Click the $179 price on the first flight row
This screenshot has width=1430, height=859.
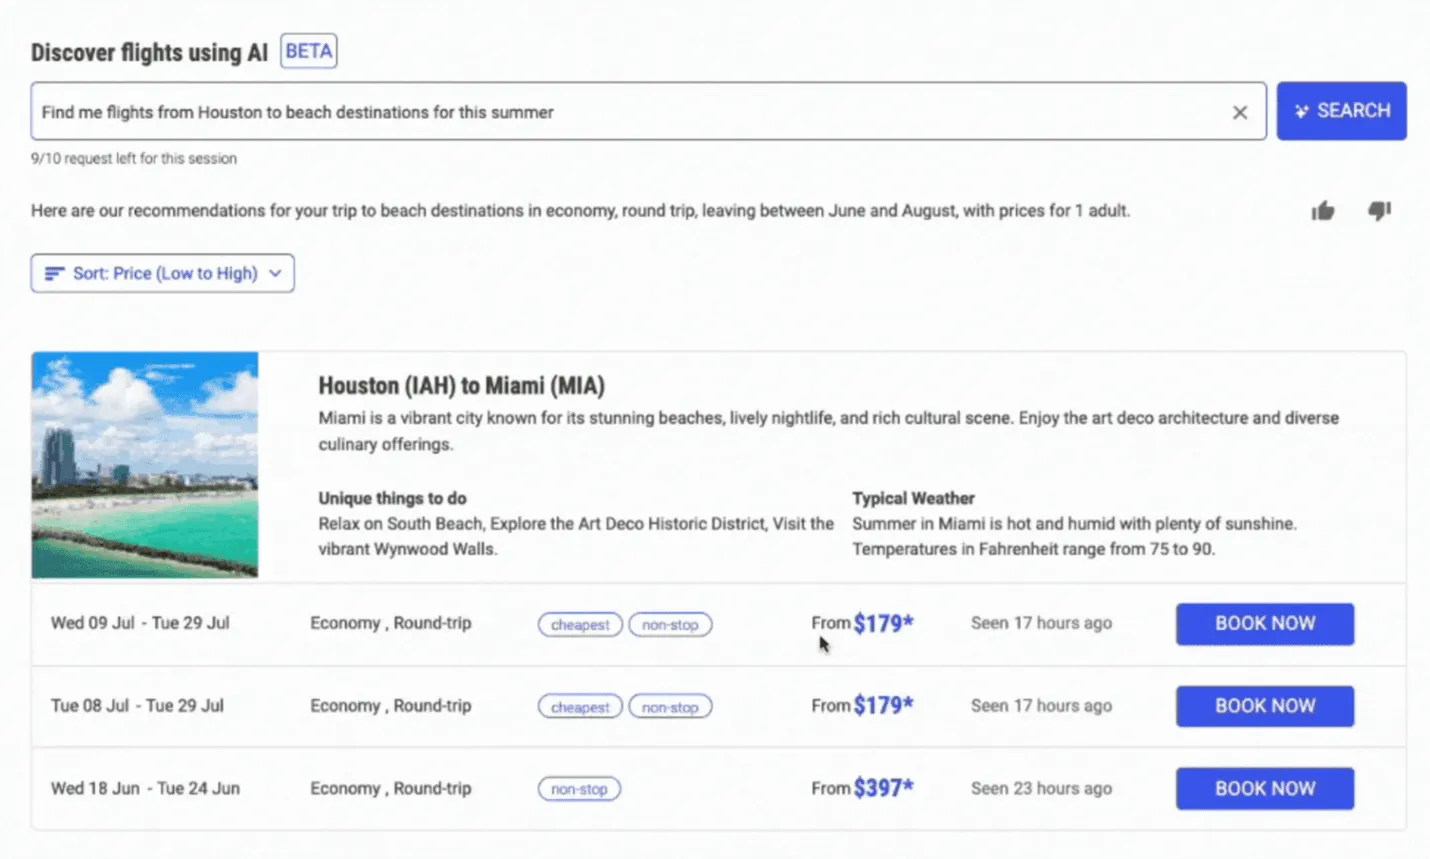click(x=883, y=624)
